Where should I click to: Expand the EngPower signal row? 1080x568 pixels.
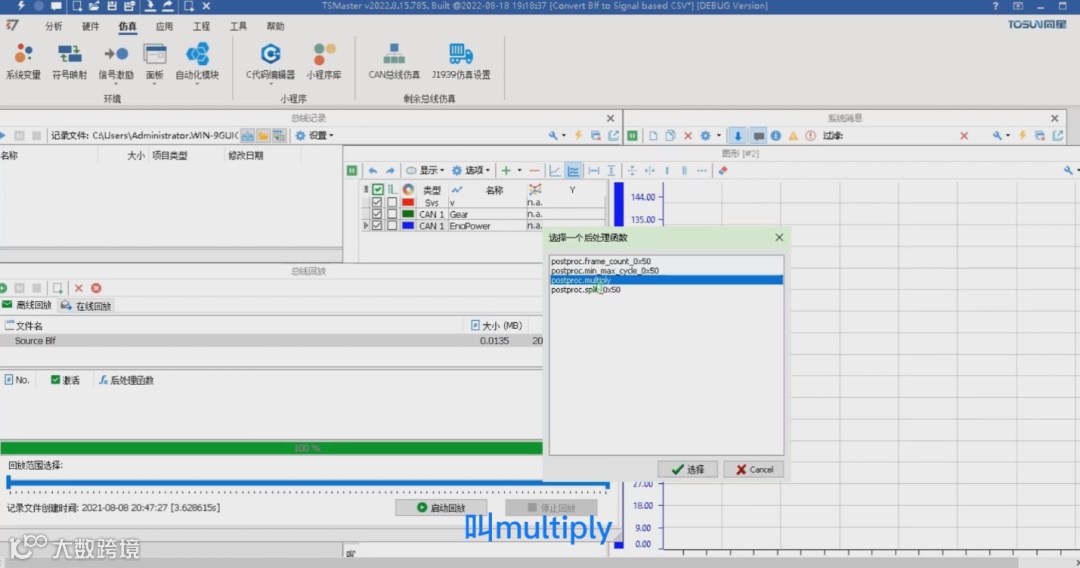click(x=365, y=226)
